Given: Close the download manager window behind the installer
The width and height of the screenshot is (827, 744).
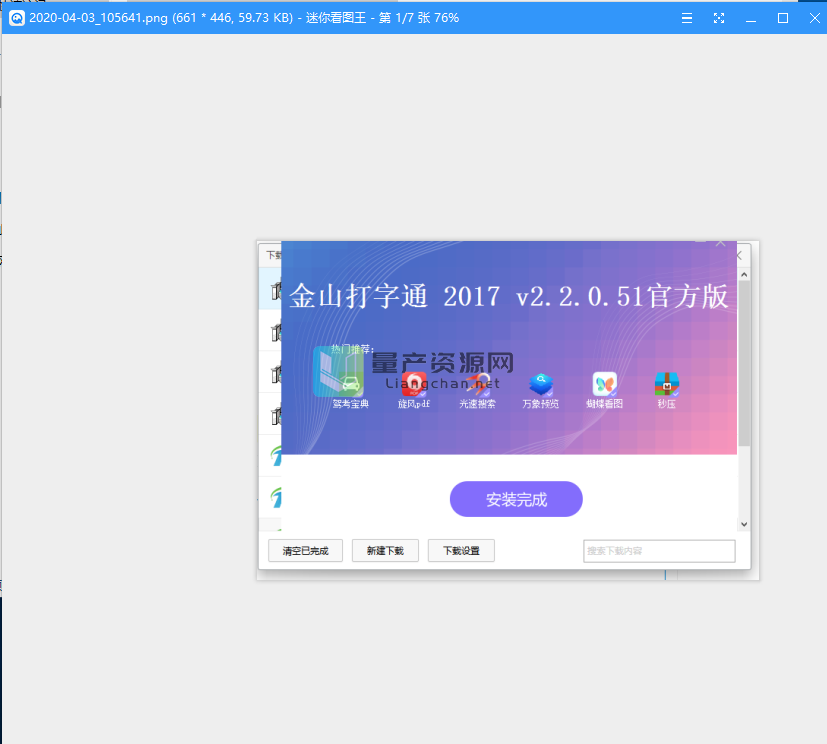Looking at the screenshot, I should point(739,256).
